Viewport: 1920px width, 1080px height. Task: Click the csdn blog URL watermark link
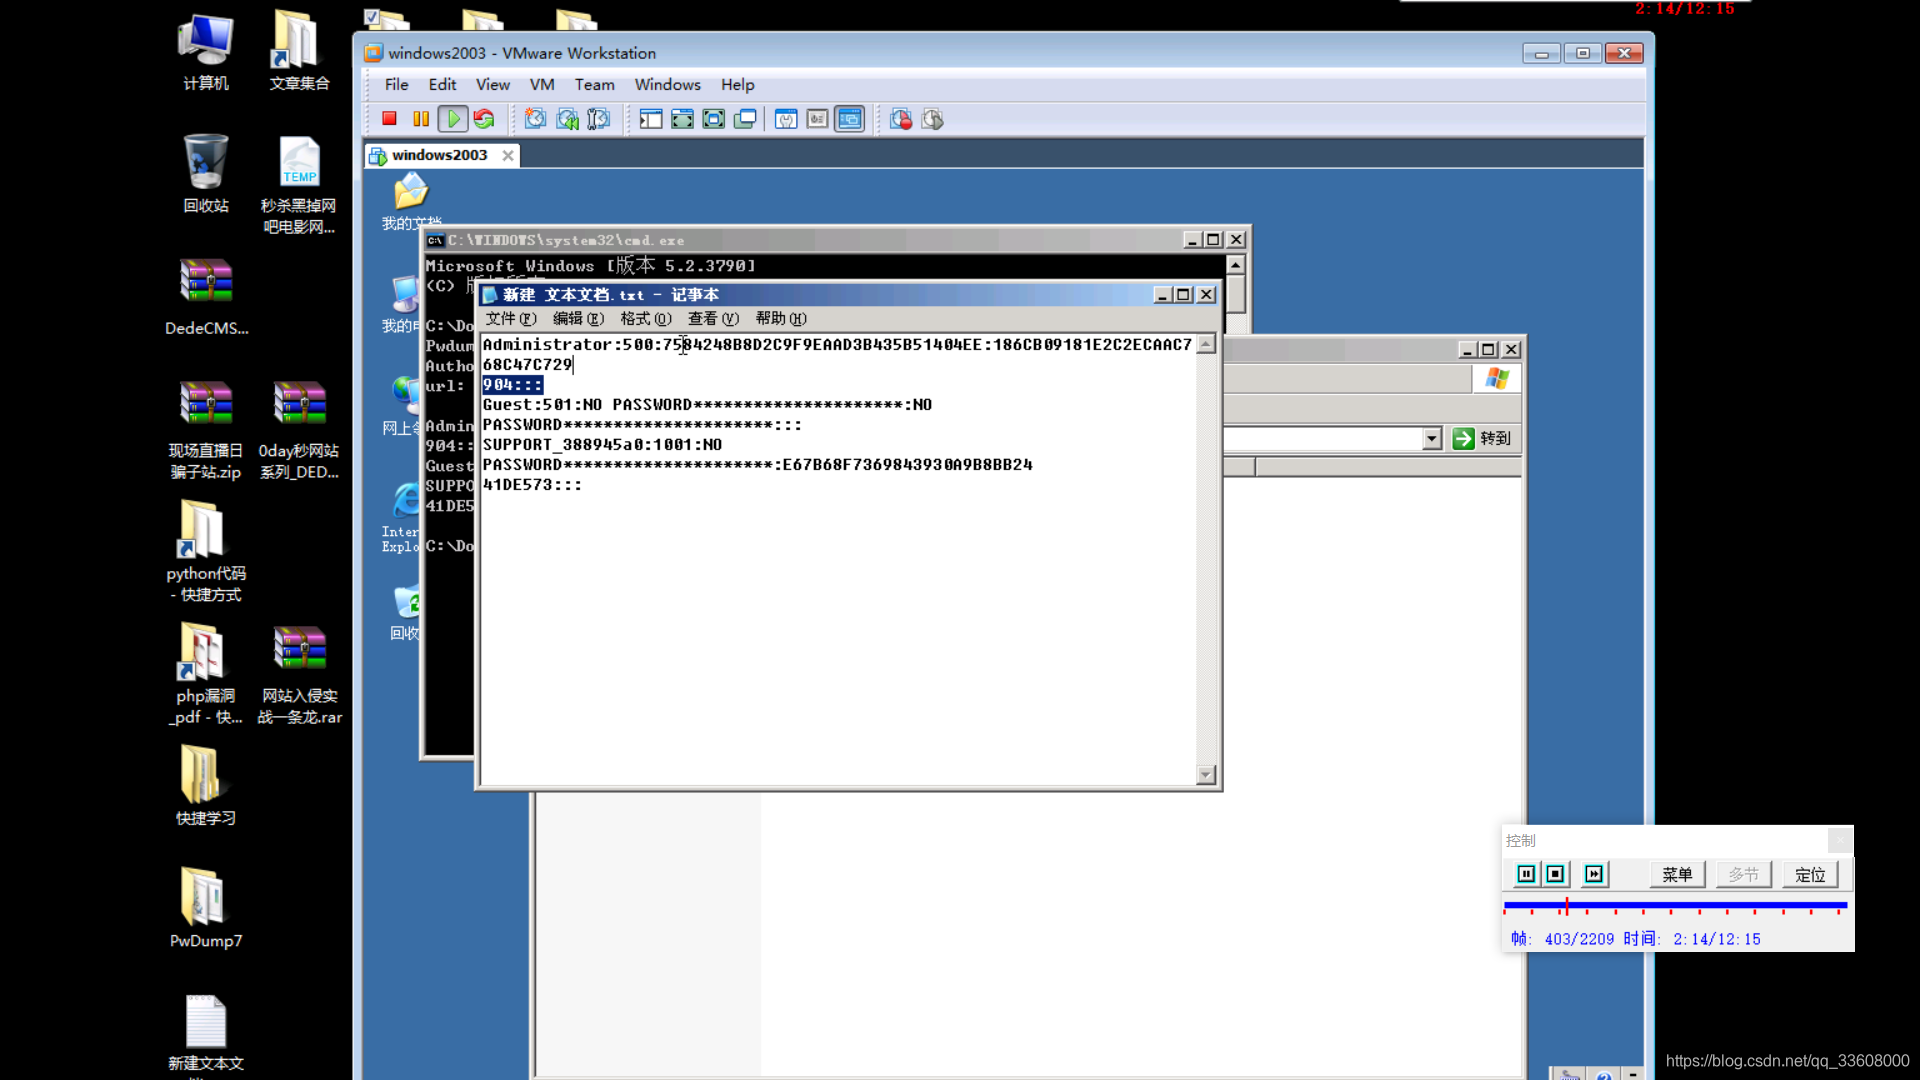coord(1787,1061)
